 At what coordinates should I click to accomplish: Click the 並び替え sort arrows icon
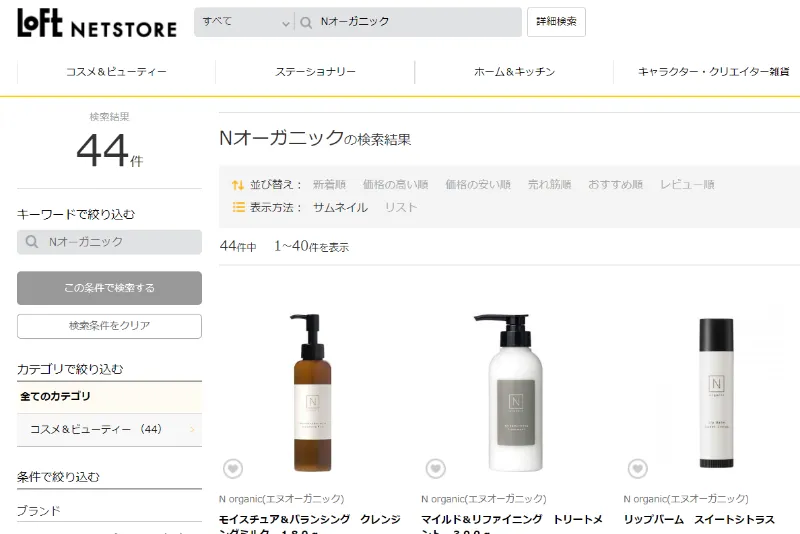pos(238,185)
